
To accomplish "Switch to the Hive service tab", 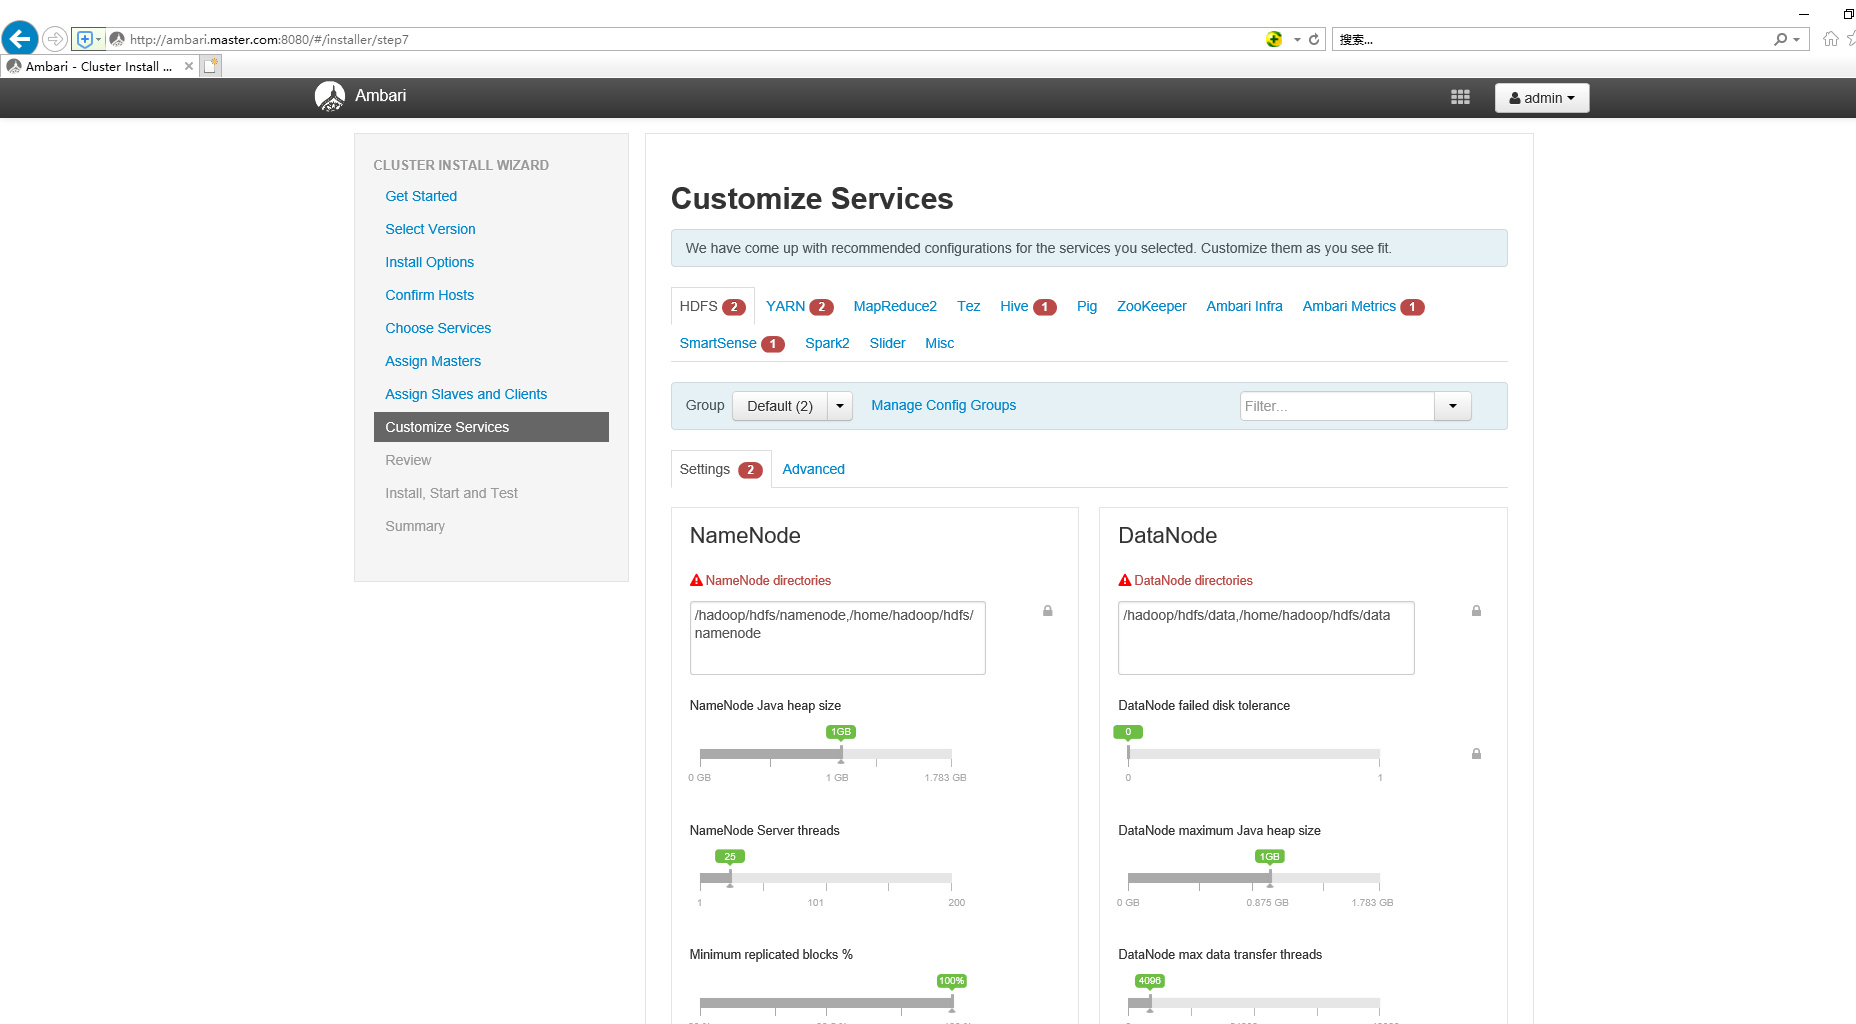I will 1028,306.
